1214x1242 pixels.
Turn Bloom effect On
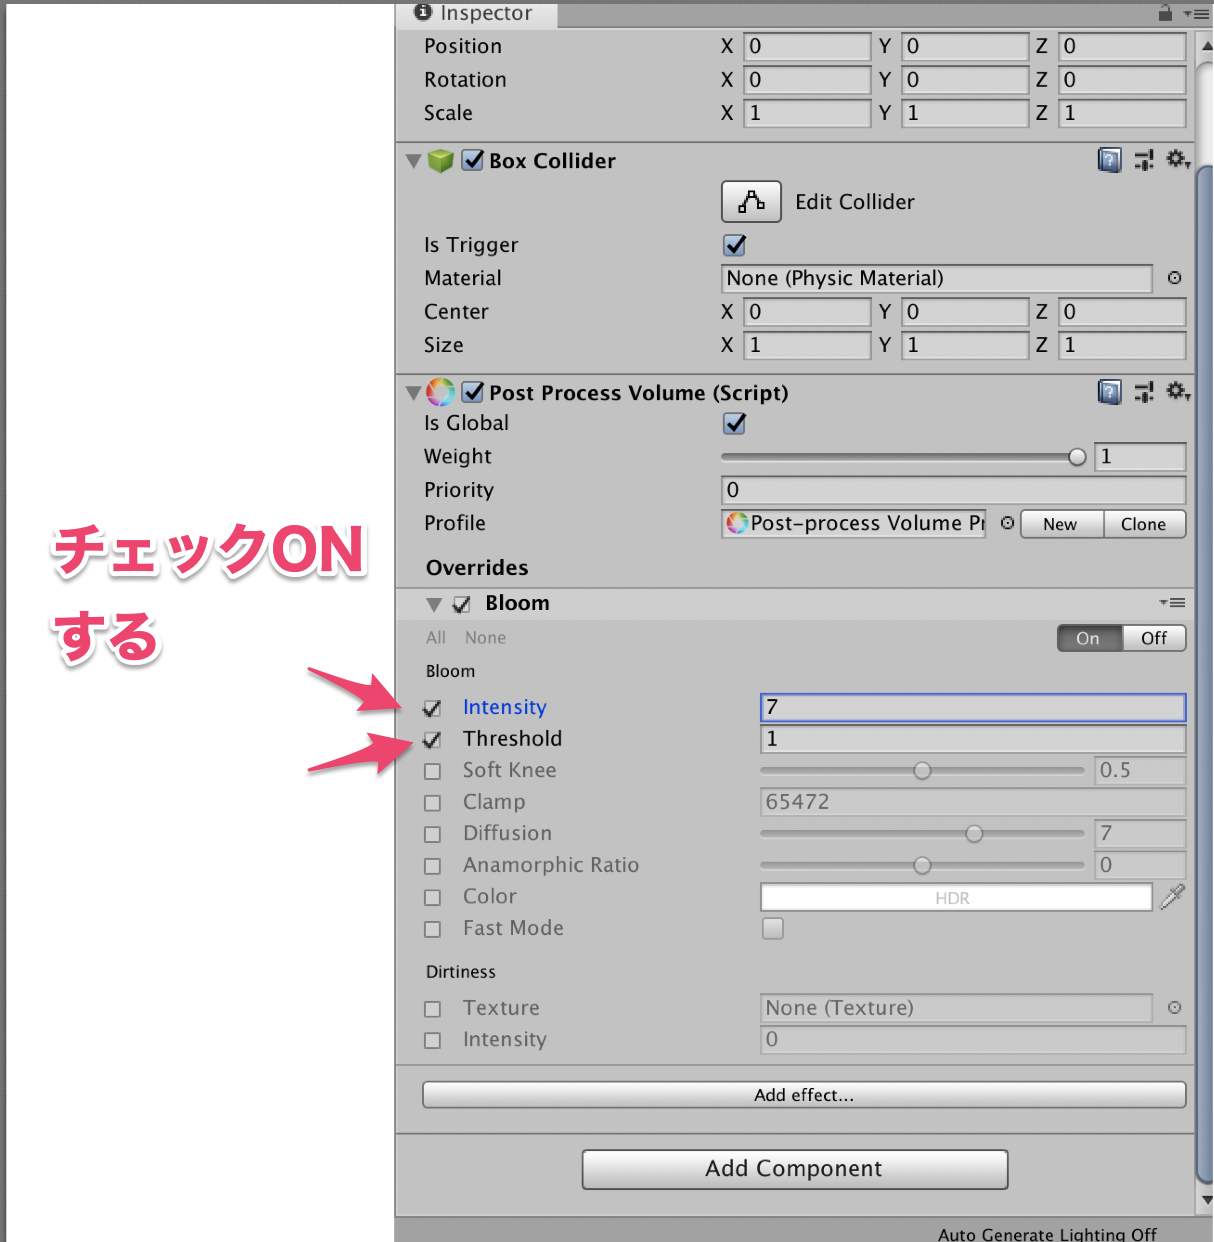[1089, 638]
